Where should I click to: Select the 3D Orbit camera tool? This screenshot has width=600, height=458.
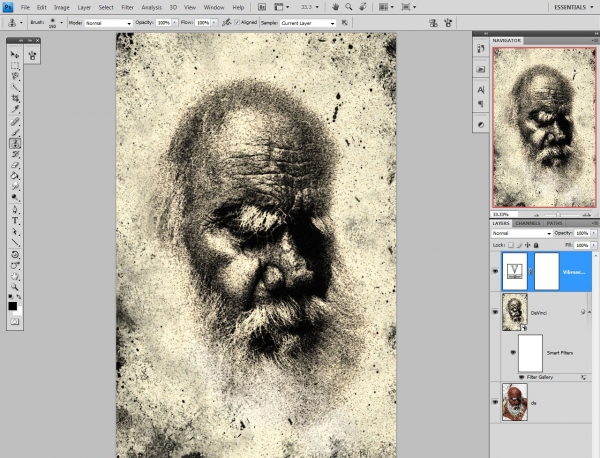(15, 266)
